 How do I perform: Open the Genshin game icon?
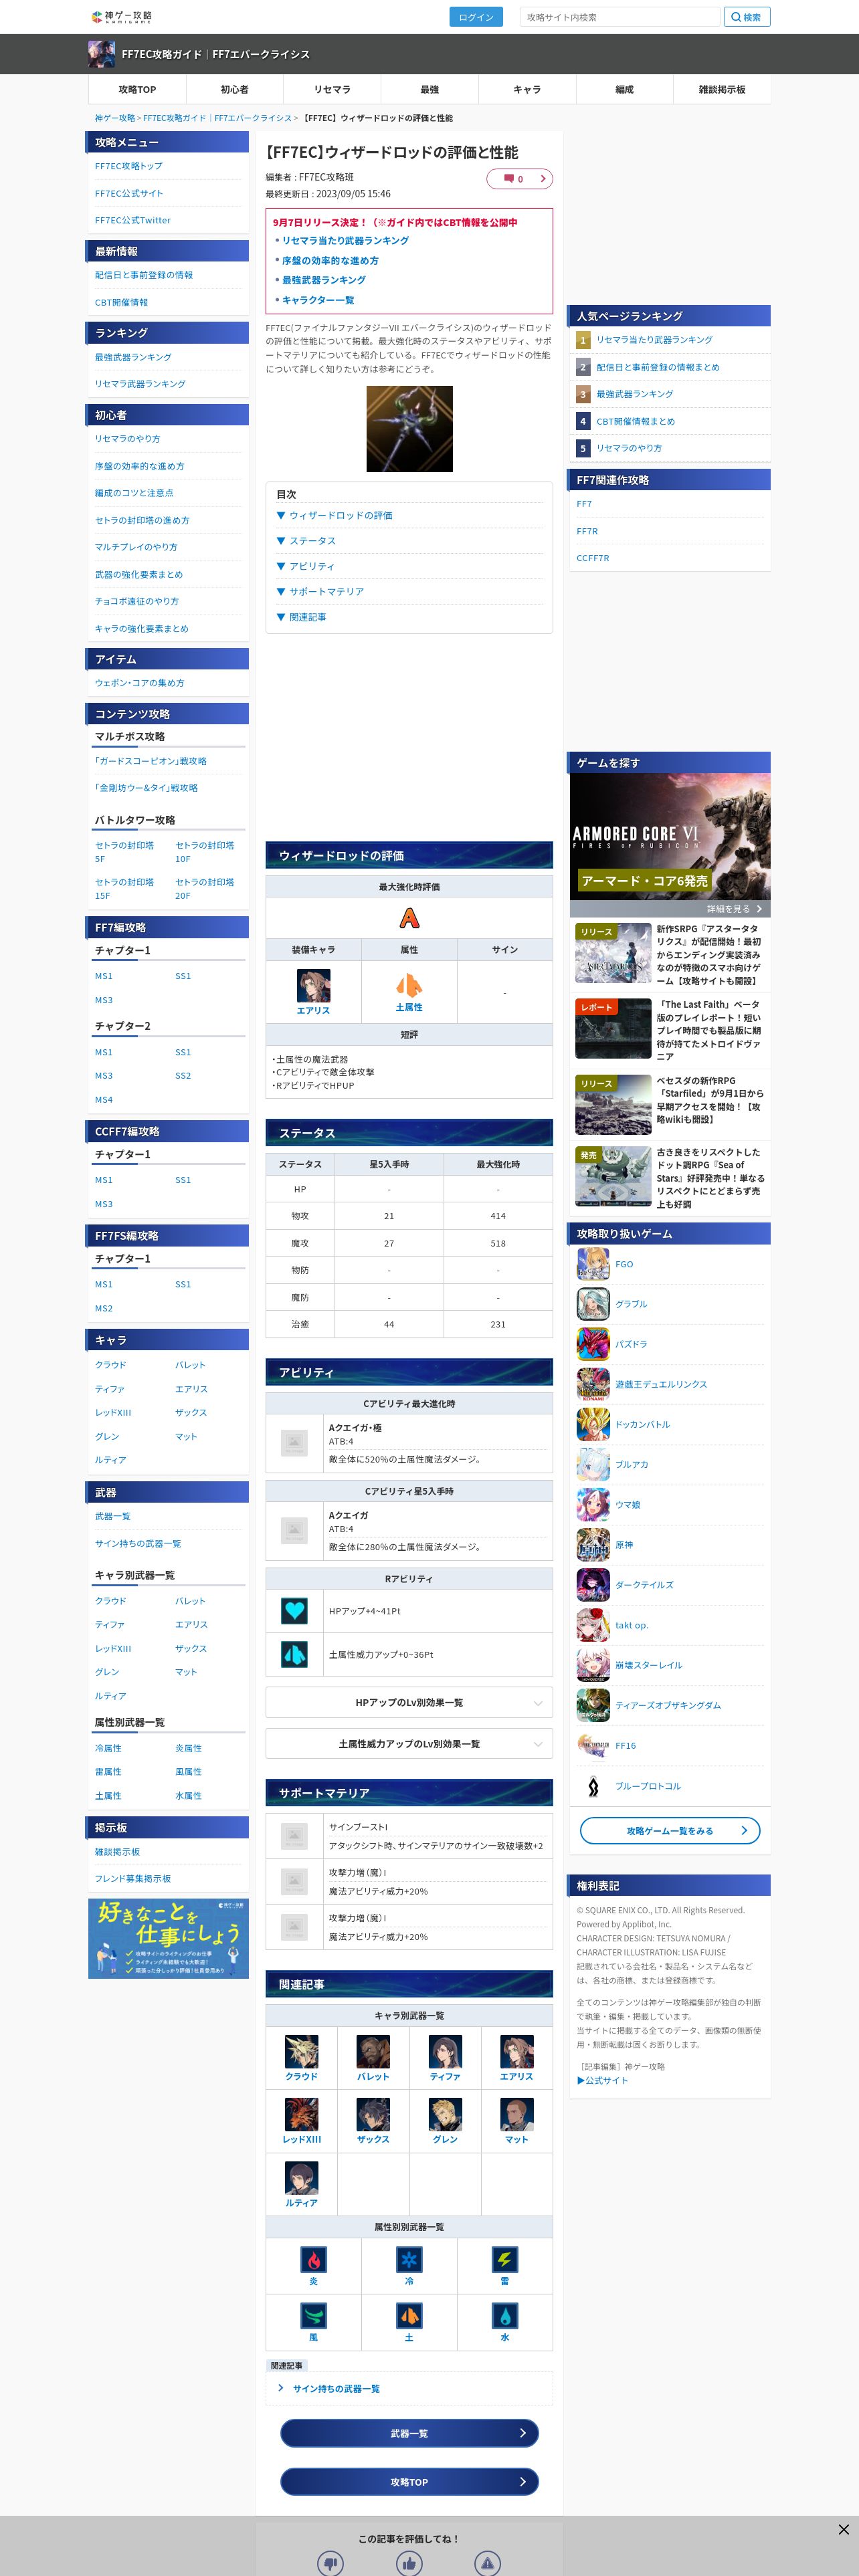(x=593, y=1545)
